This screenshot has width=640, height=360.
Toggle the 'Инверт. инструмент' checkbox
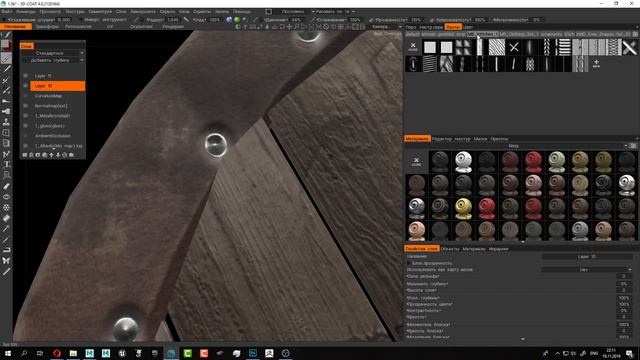point(81,20)
